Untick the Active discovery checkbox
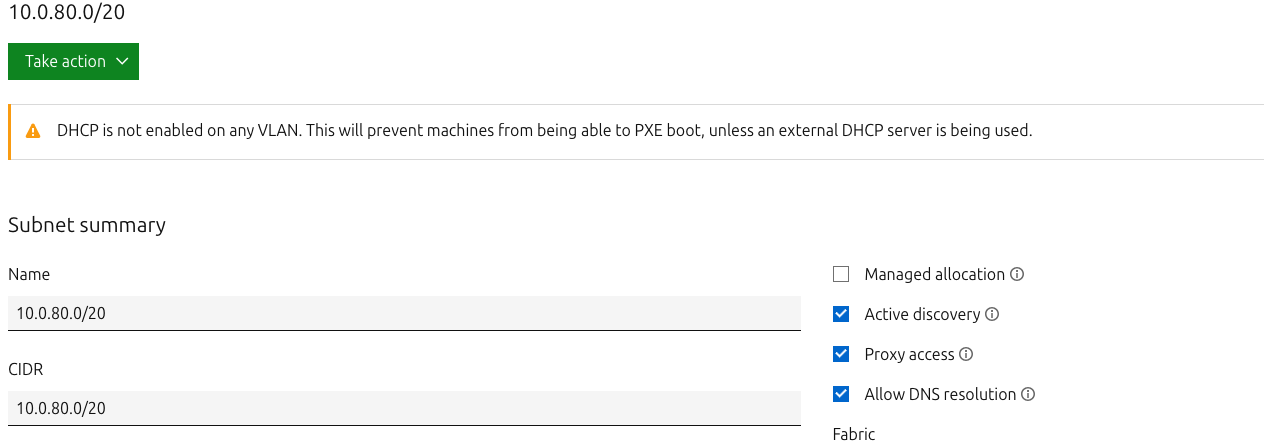Screen dimensions: 1264x448 (x=841, y=314)
